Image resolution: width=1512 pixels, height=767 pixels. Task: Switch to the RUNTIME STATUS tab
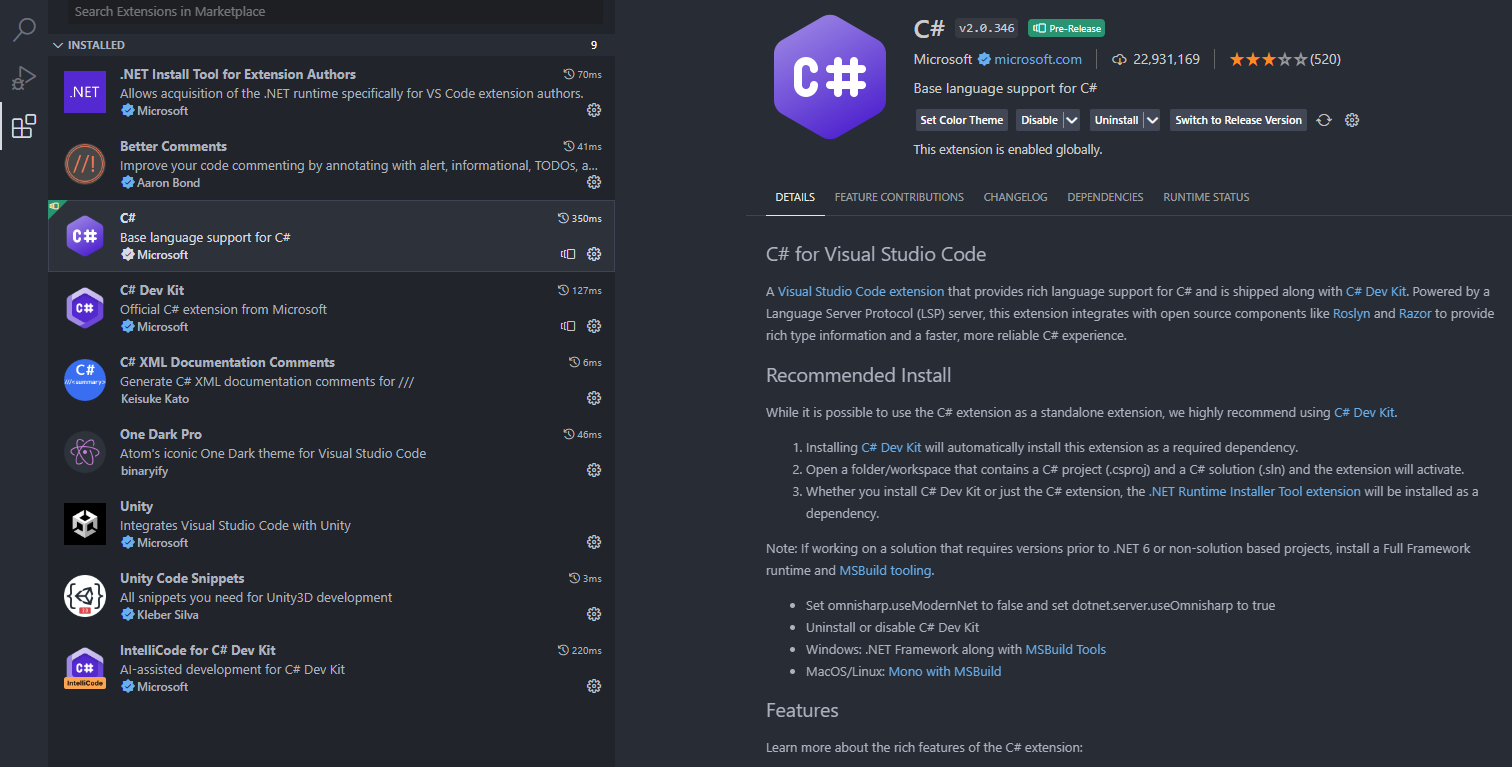point(1206,197)
